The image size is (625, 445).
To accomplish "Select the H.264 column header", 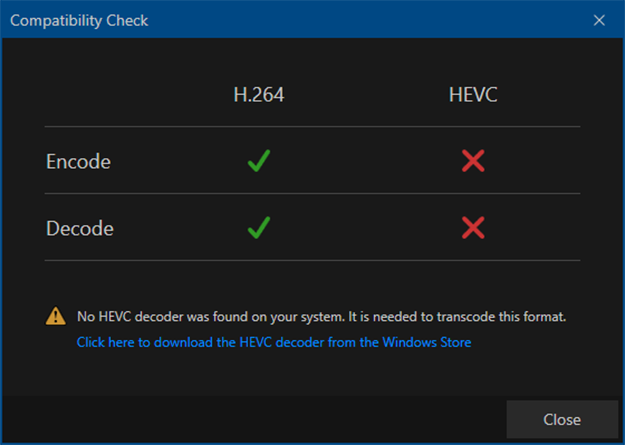I will (x=259, y=94).
